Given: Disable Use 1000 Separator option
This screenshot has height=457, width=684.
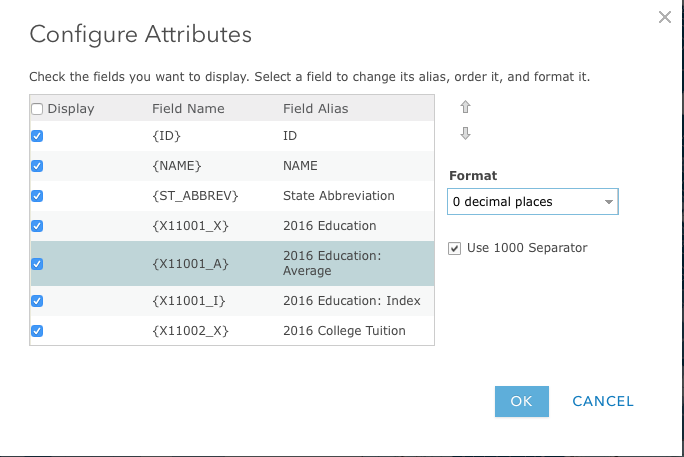Looking at the screenshot, I should click(x=456, y=248).
